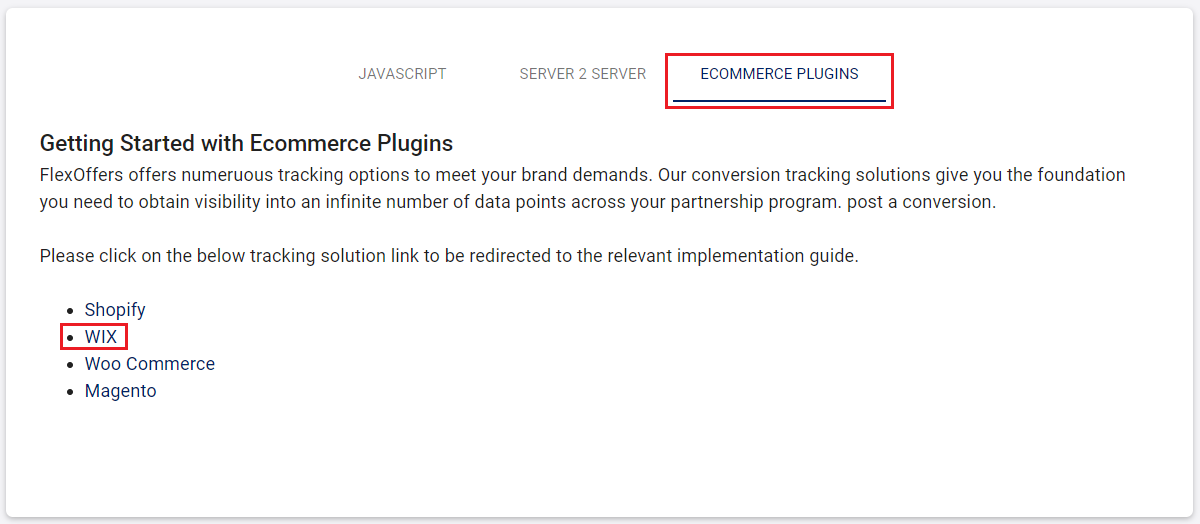Open the SERVER 2 SERVER tab

[x=583, y=74]
